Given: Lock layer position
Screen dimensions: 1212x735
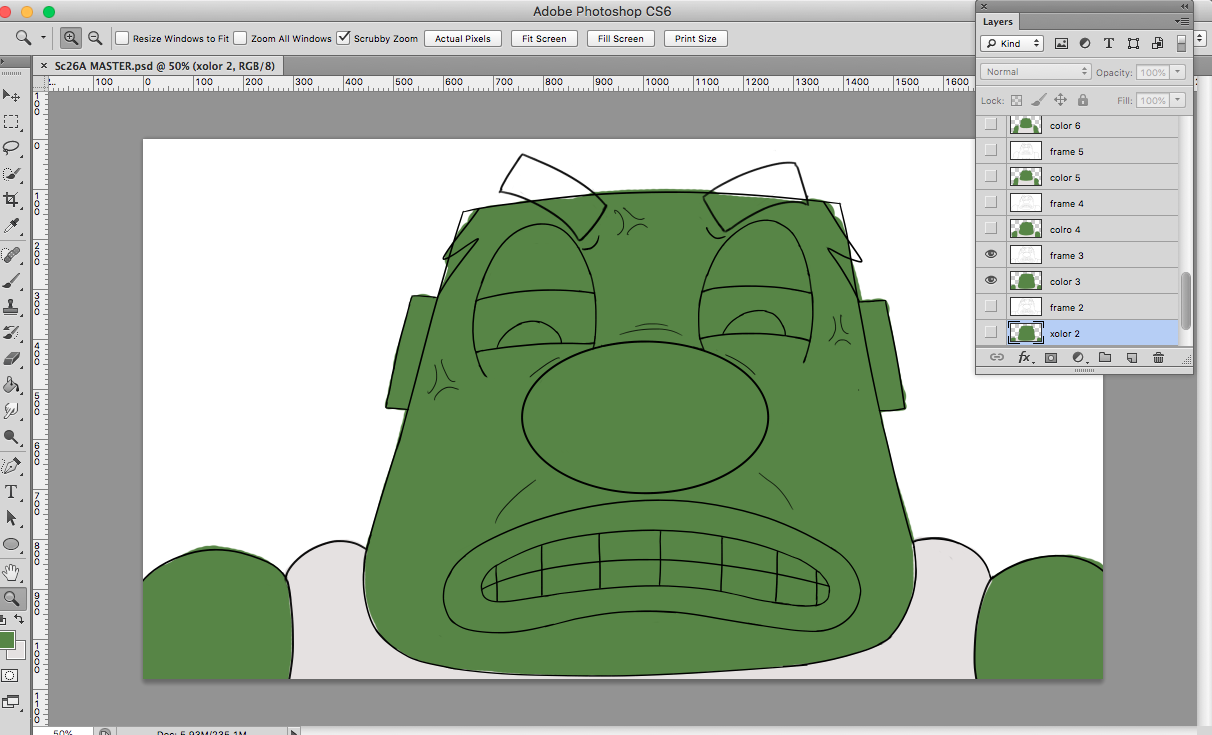Looking at the screenshot, I should [1060, 100].
